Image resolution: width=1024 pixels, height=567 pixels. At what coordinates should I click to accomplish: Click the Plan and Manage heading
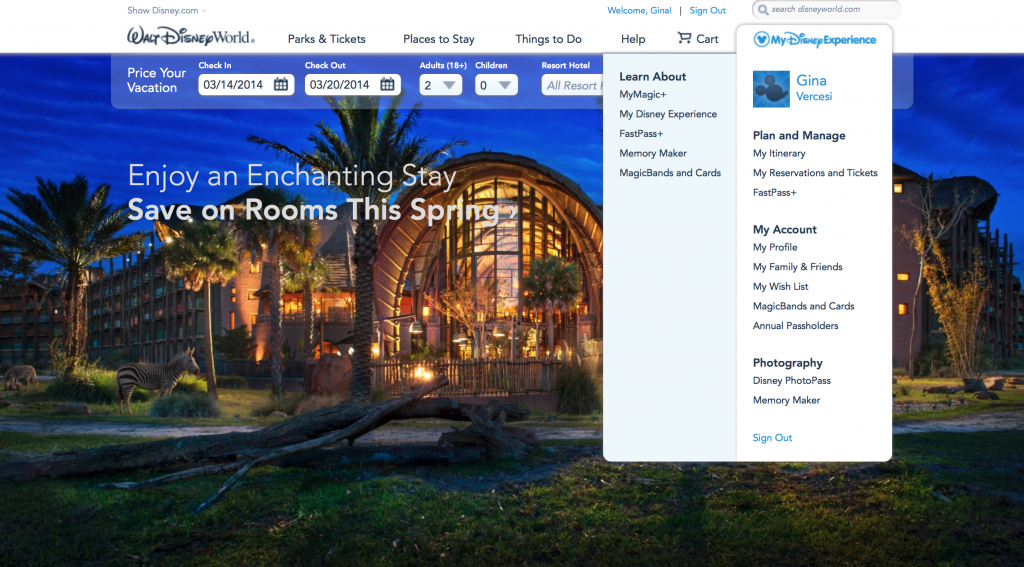[799, 135]
